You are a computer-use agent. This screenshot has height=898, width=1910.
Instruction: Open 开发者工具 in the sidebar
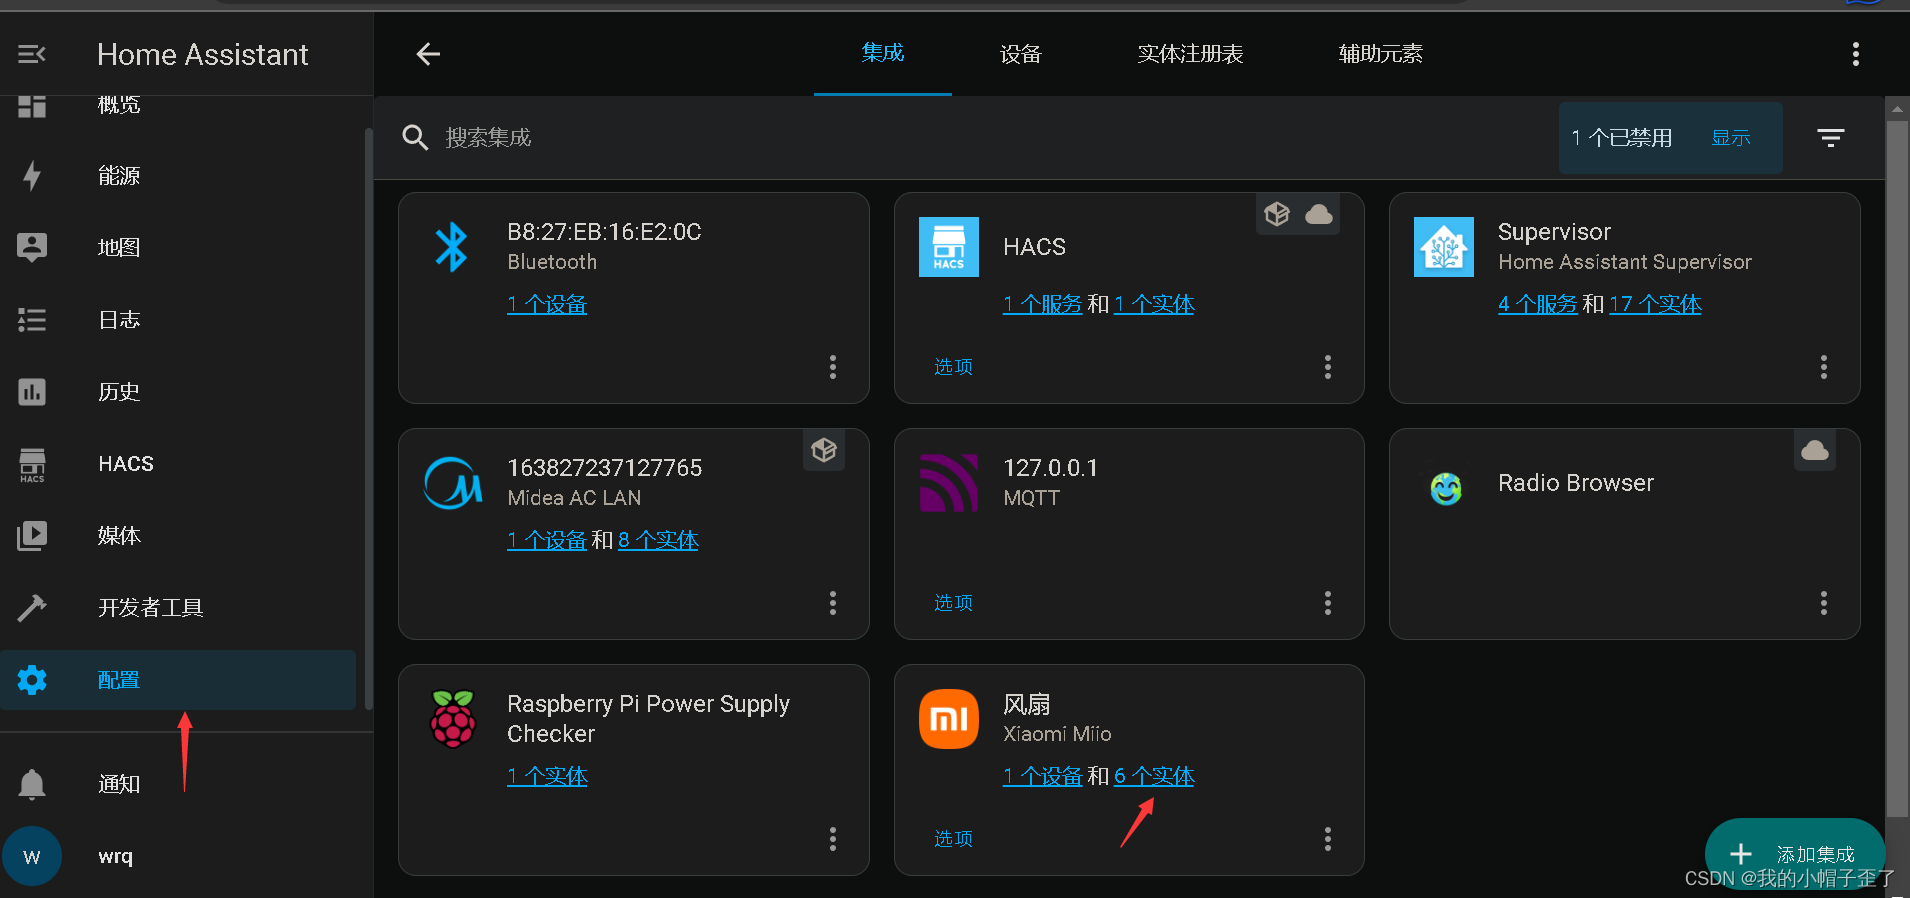tap(178, 608)
